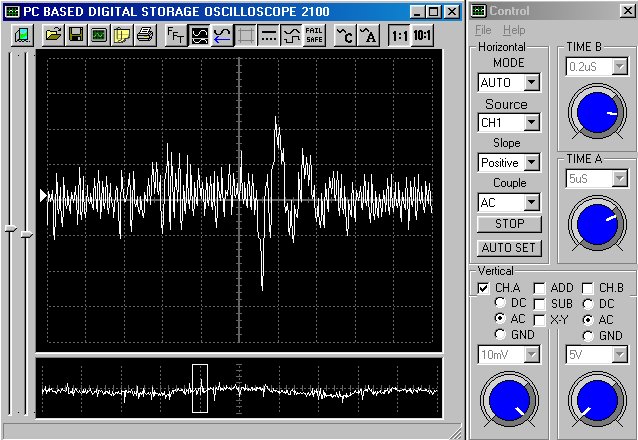This screenshot has width=638, height=440.
Task: Click the Save floppy disk icon
Action: coord(75,35)
